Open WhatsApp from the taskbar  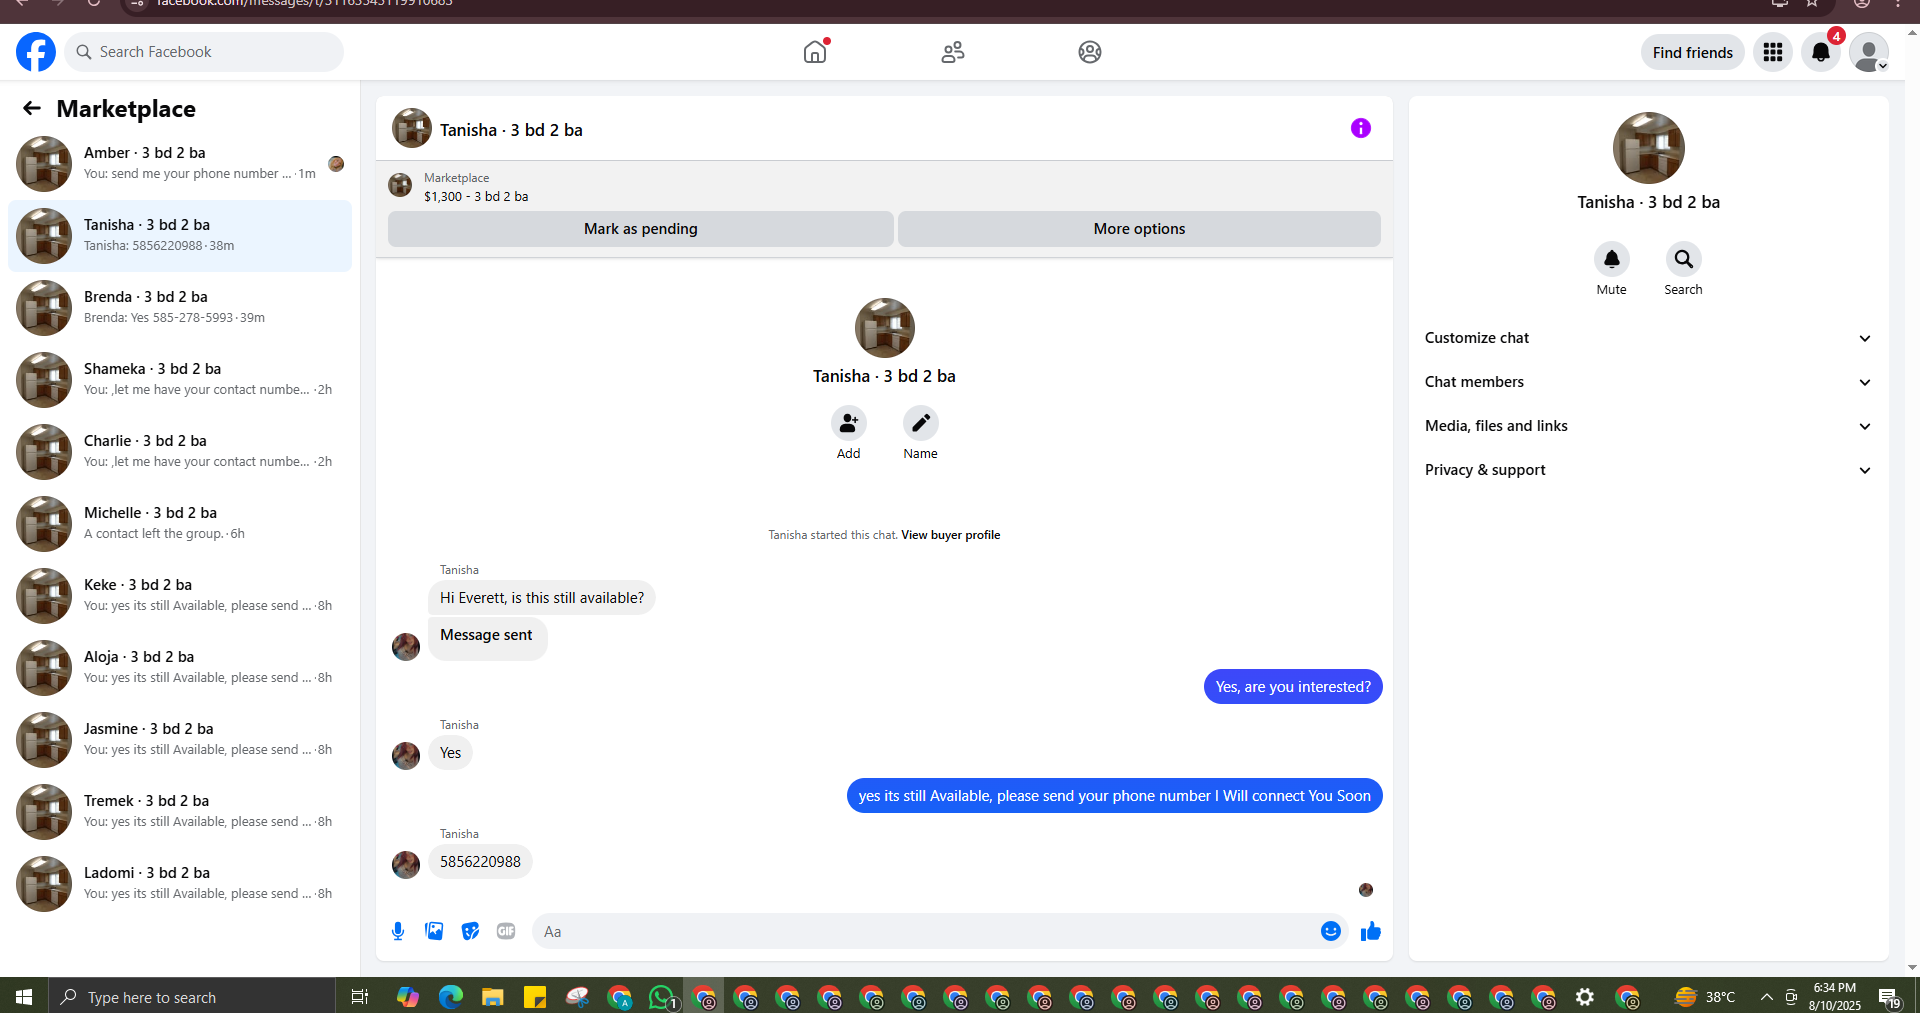[x=661, y=997]
